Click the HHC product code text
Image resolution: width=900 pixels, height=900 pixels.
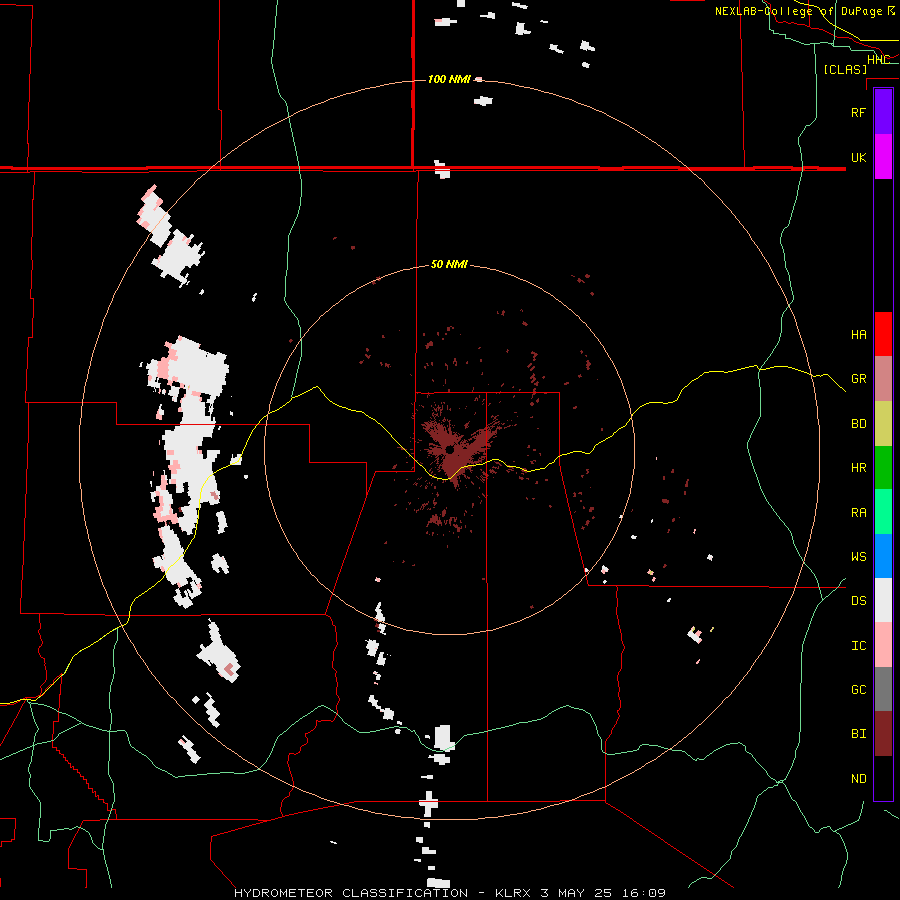click(x=878, y=59)
